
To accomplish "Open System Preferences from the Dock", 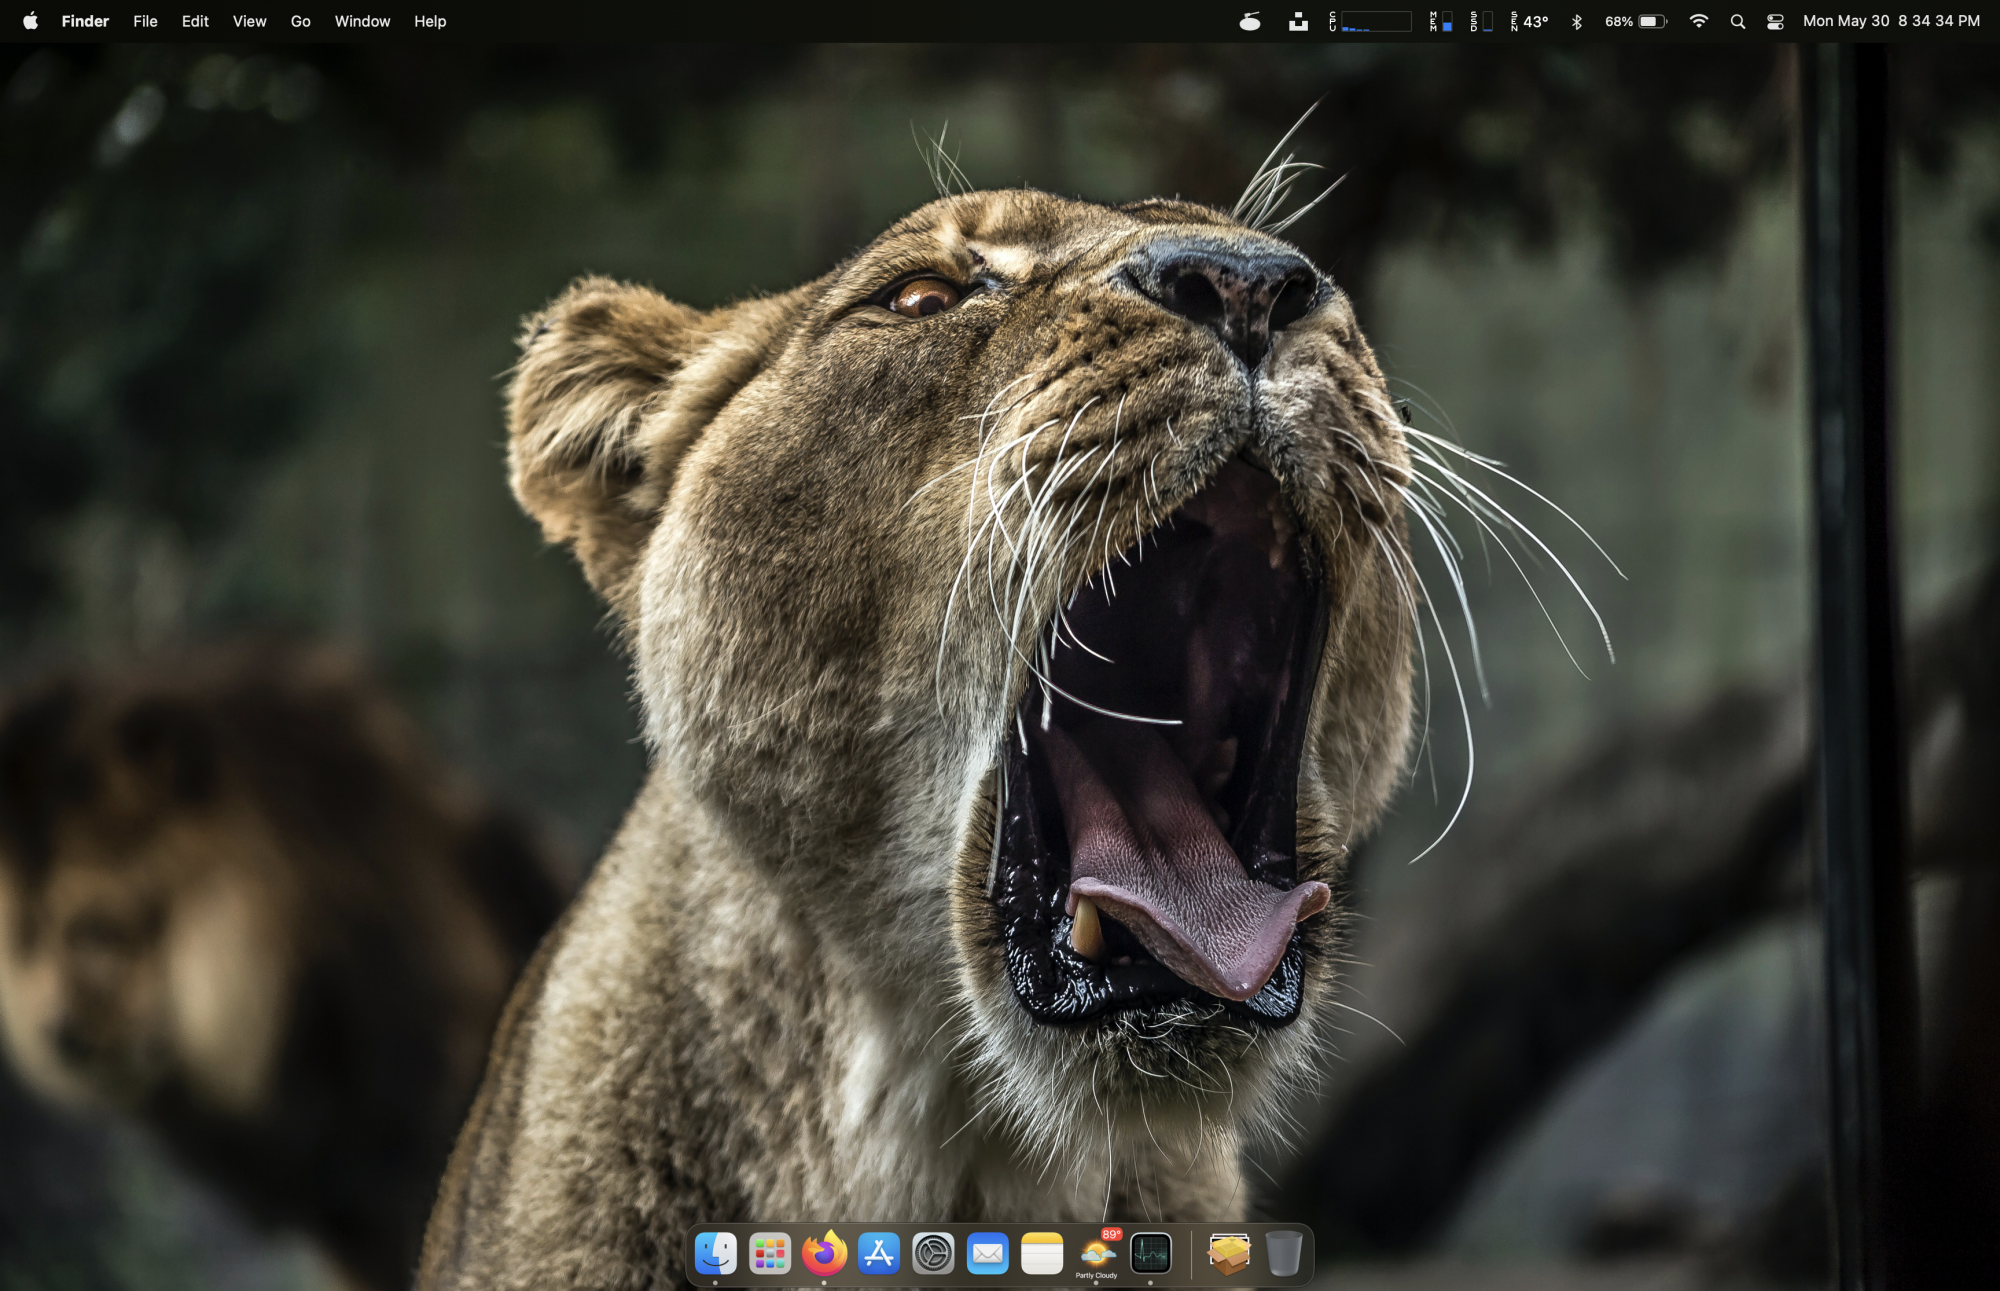I will tap(933, 1253).
